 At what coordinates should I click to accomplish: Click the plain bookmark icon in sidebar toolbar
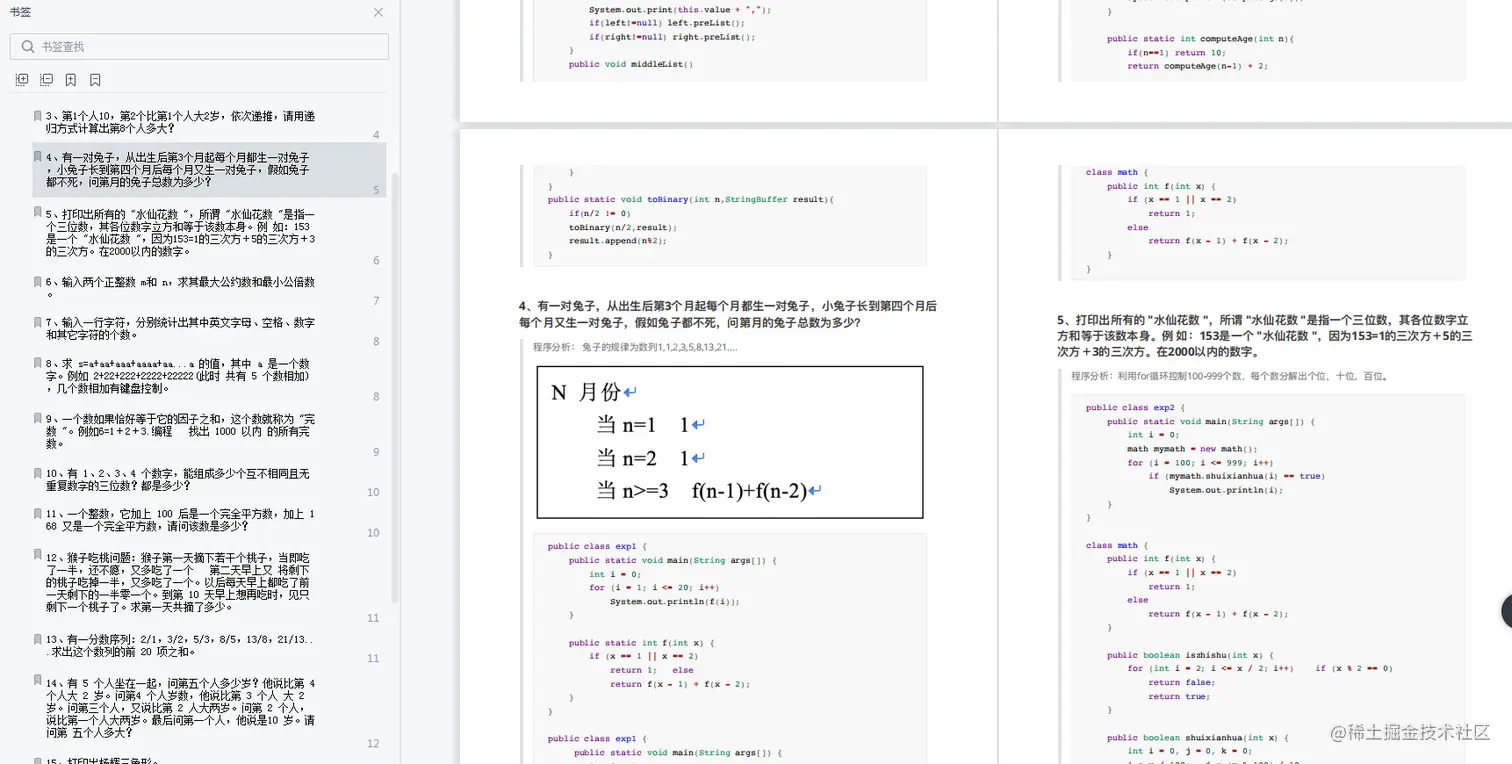94,80
